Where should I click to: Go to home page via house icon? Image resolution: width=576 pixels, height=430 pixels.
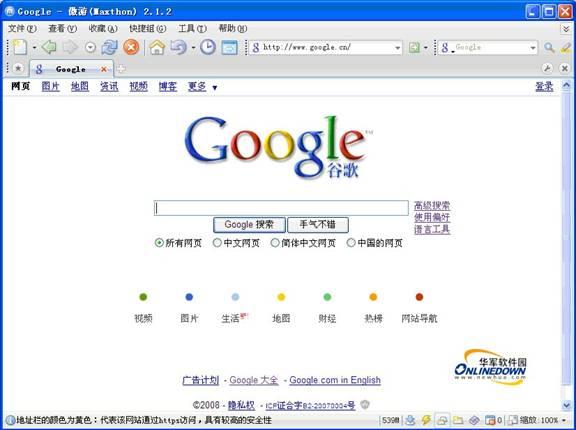(157, 47)
